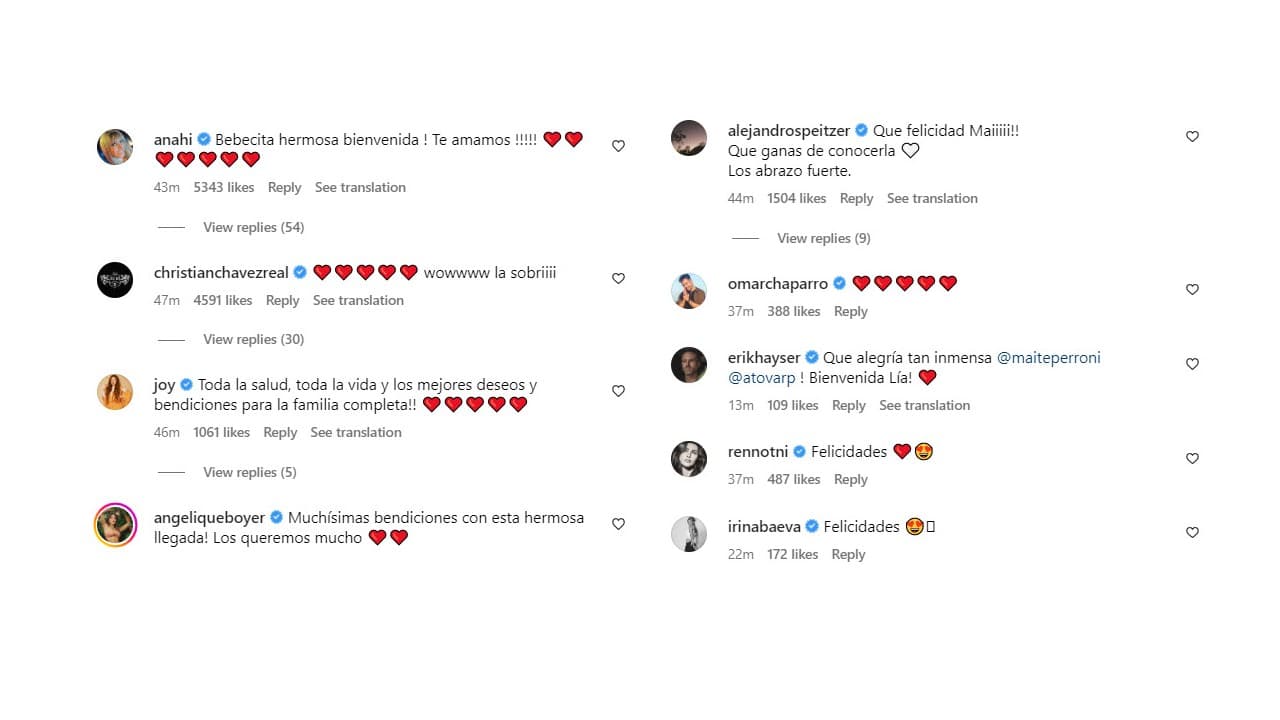Expand the 54 replies under anahi's comment
The image size is (1280, 720).
[253, 227]
